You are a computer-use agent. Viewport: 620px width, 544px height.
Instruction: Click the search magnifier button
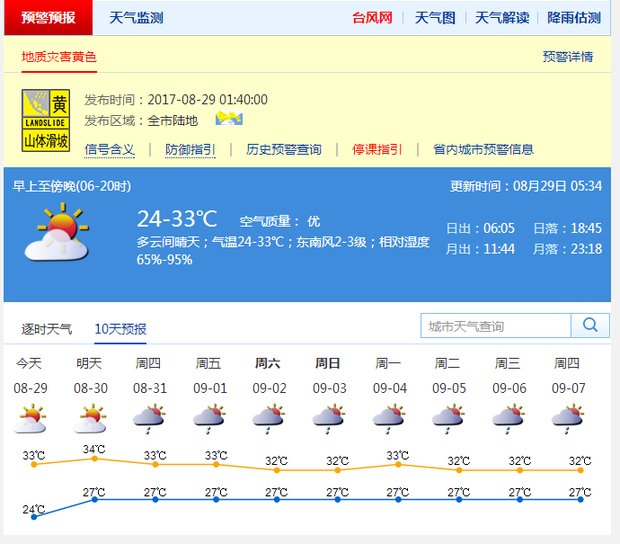[590, 325]
